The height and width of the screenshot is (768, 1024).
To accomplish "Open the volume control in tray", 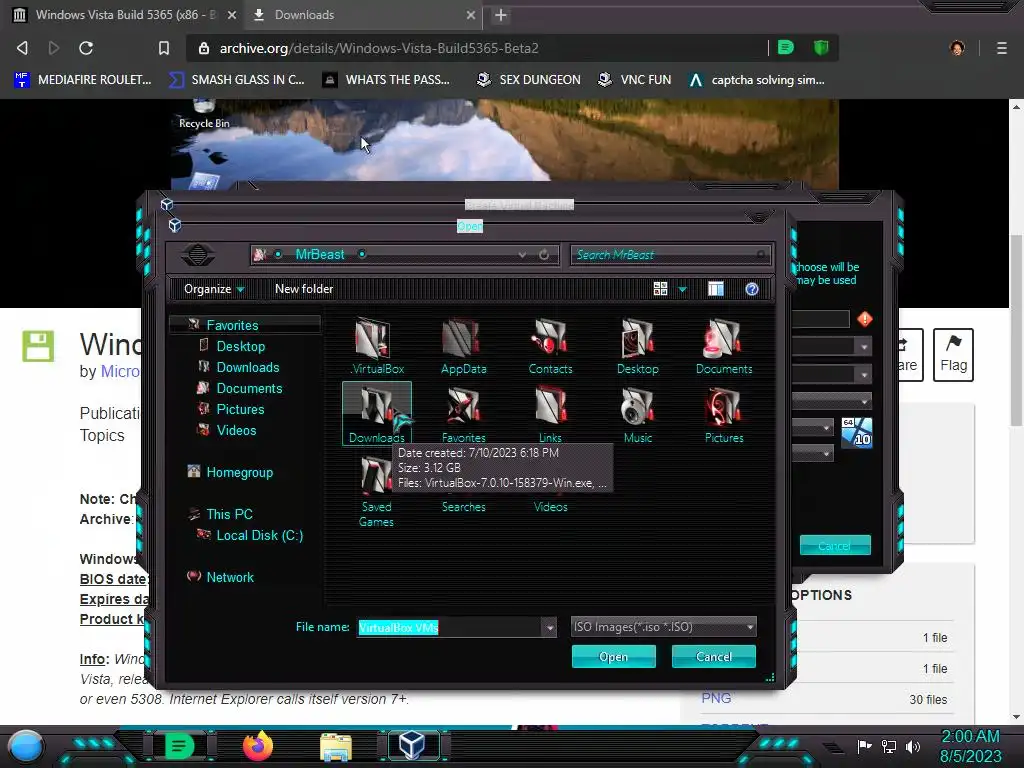I will [913, 746].
